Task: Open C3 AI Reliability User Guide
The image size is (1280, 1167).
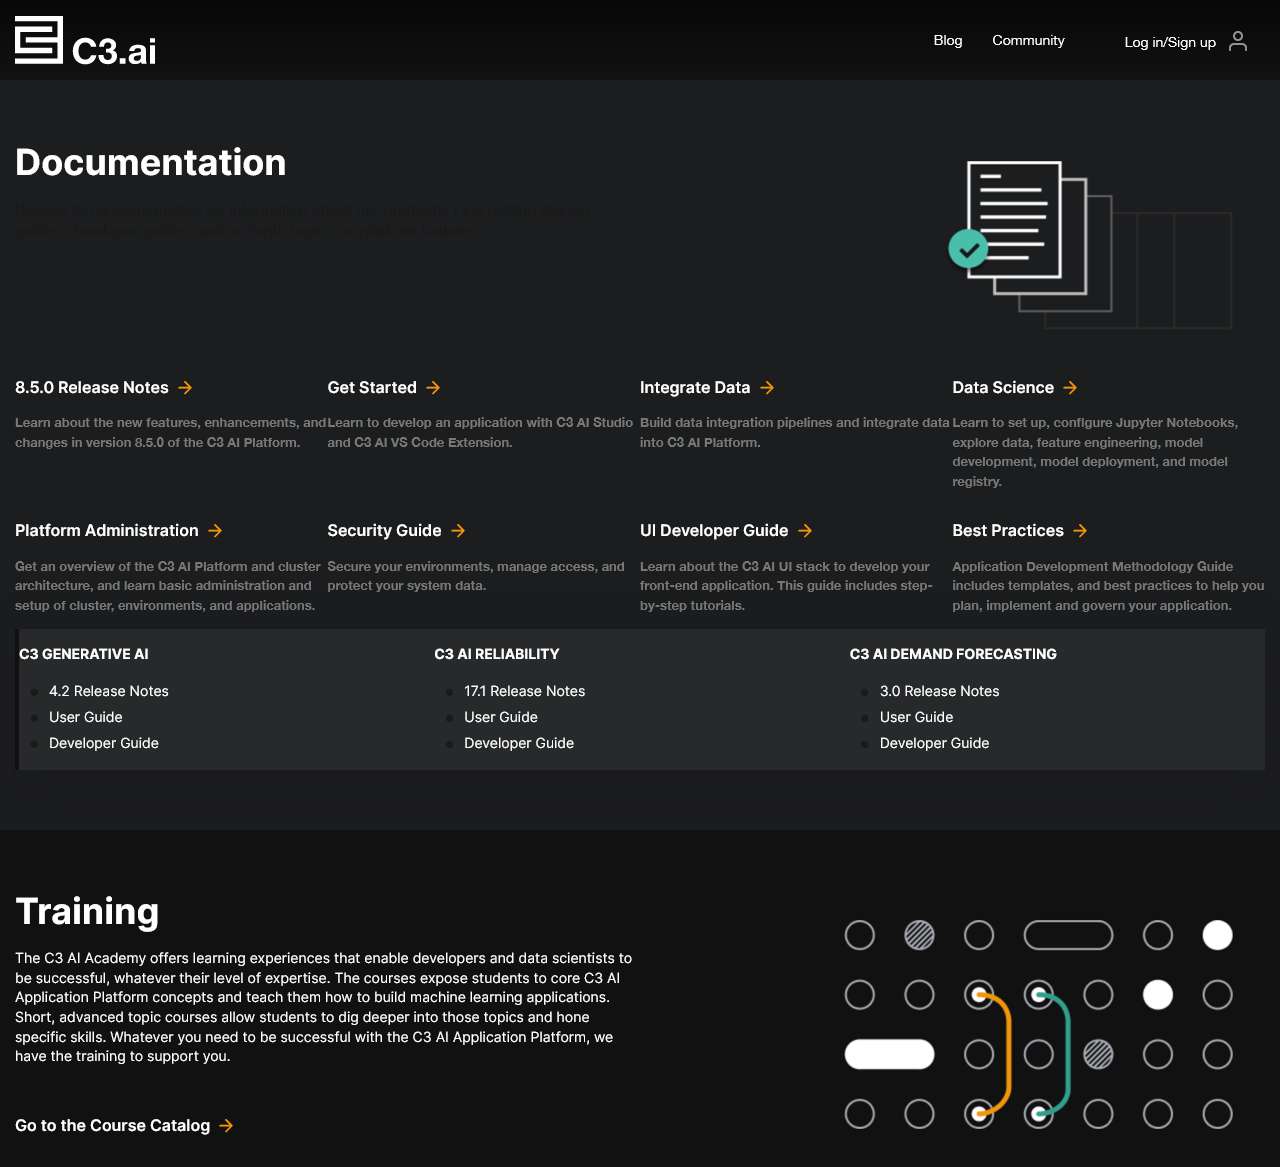Action: [501, 717]
